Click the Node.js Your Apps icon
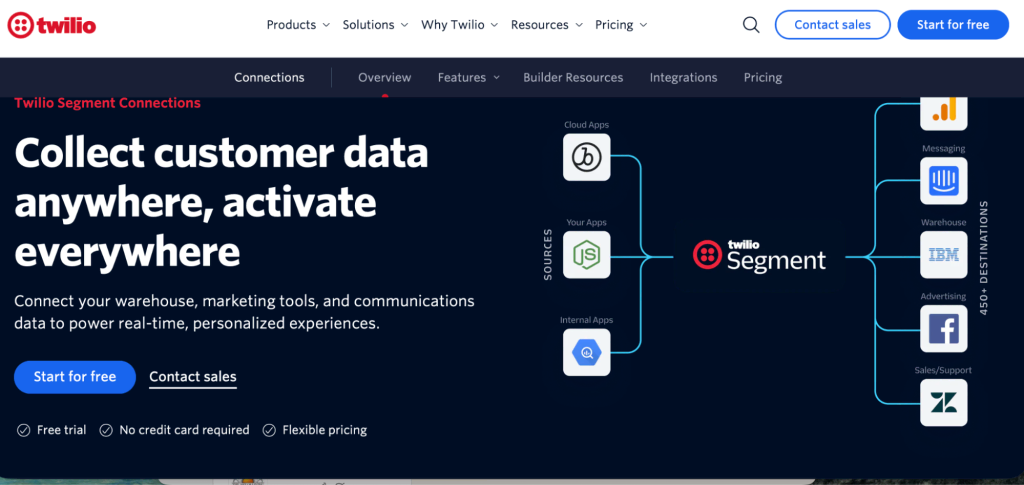This screenshot has height=485, width=1024. (x=586, y=255)
